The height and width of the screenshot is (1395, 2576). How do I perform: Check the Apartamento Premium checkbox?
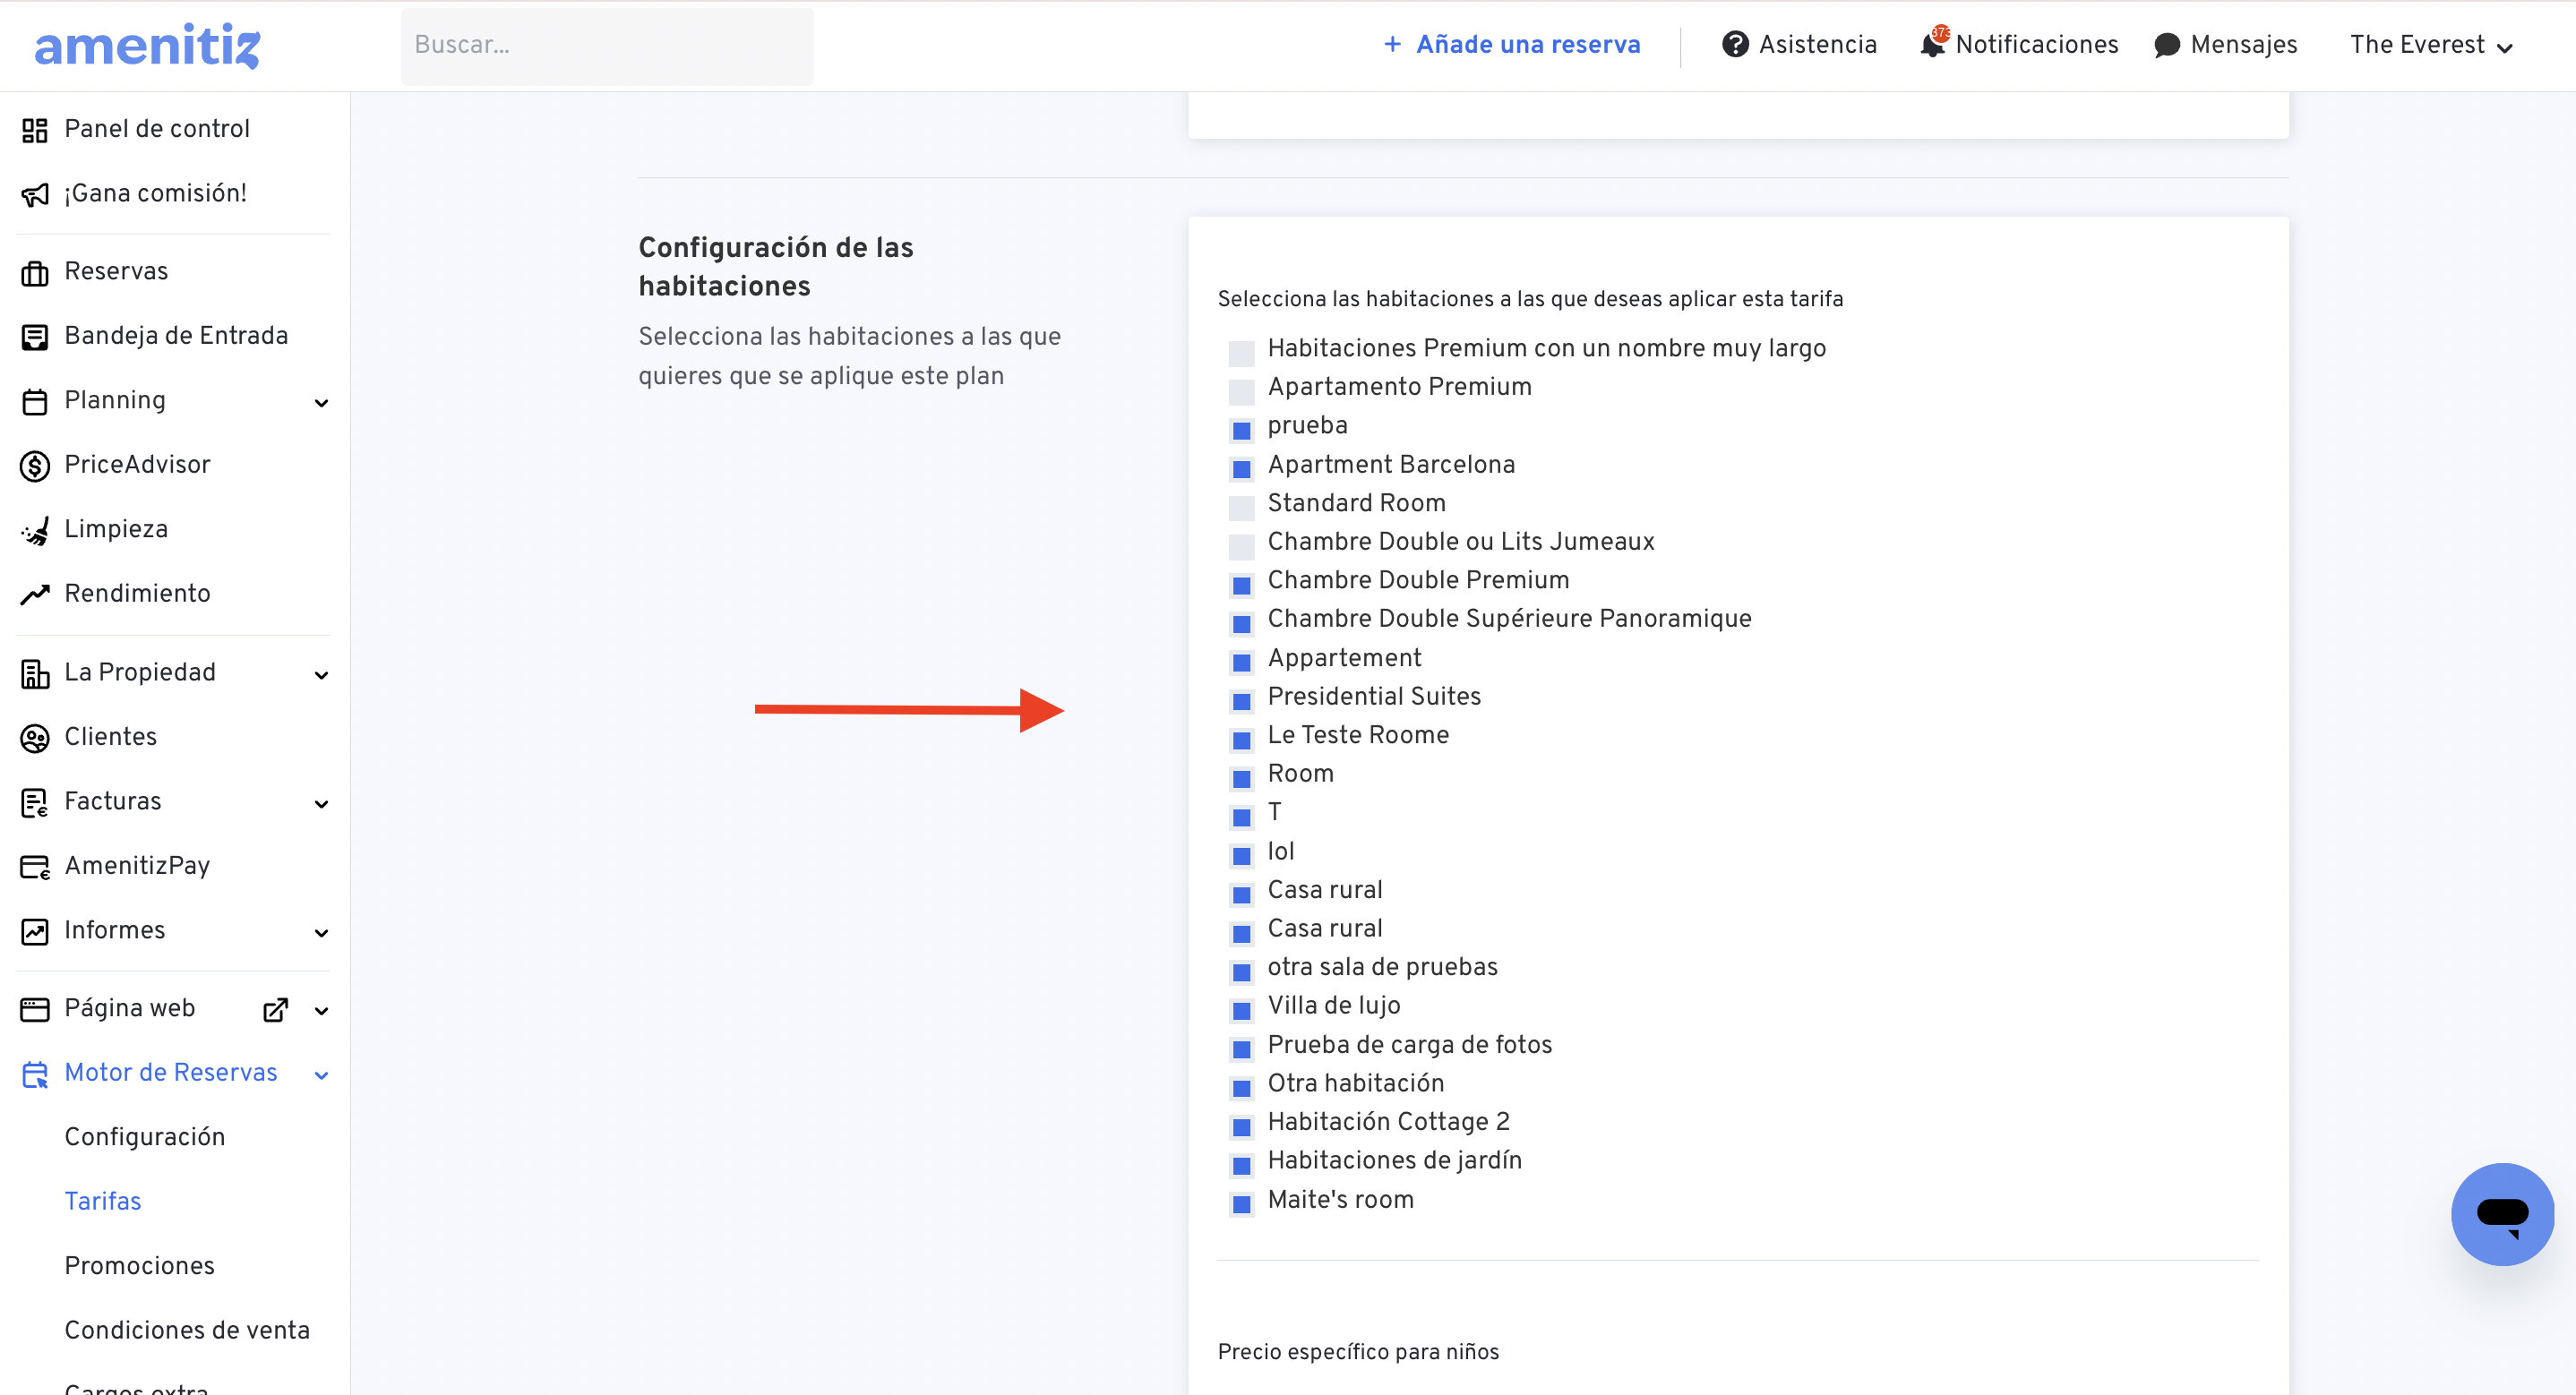[x=1241, y=392]
